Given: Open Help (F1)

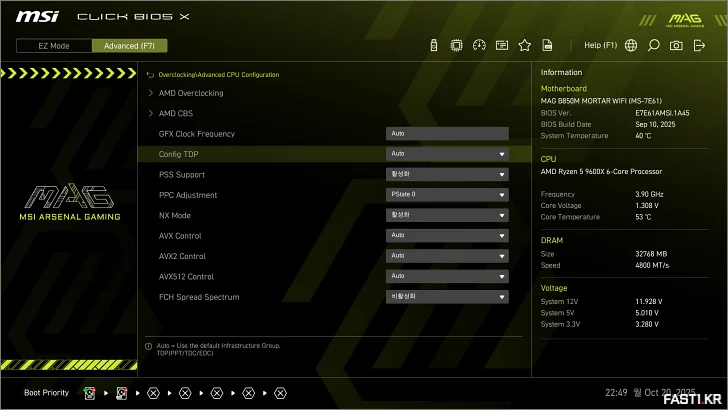Looking at the screenshot, I should (x=600, y=45).
